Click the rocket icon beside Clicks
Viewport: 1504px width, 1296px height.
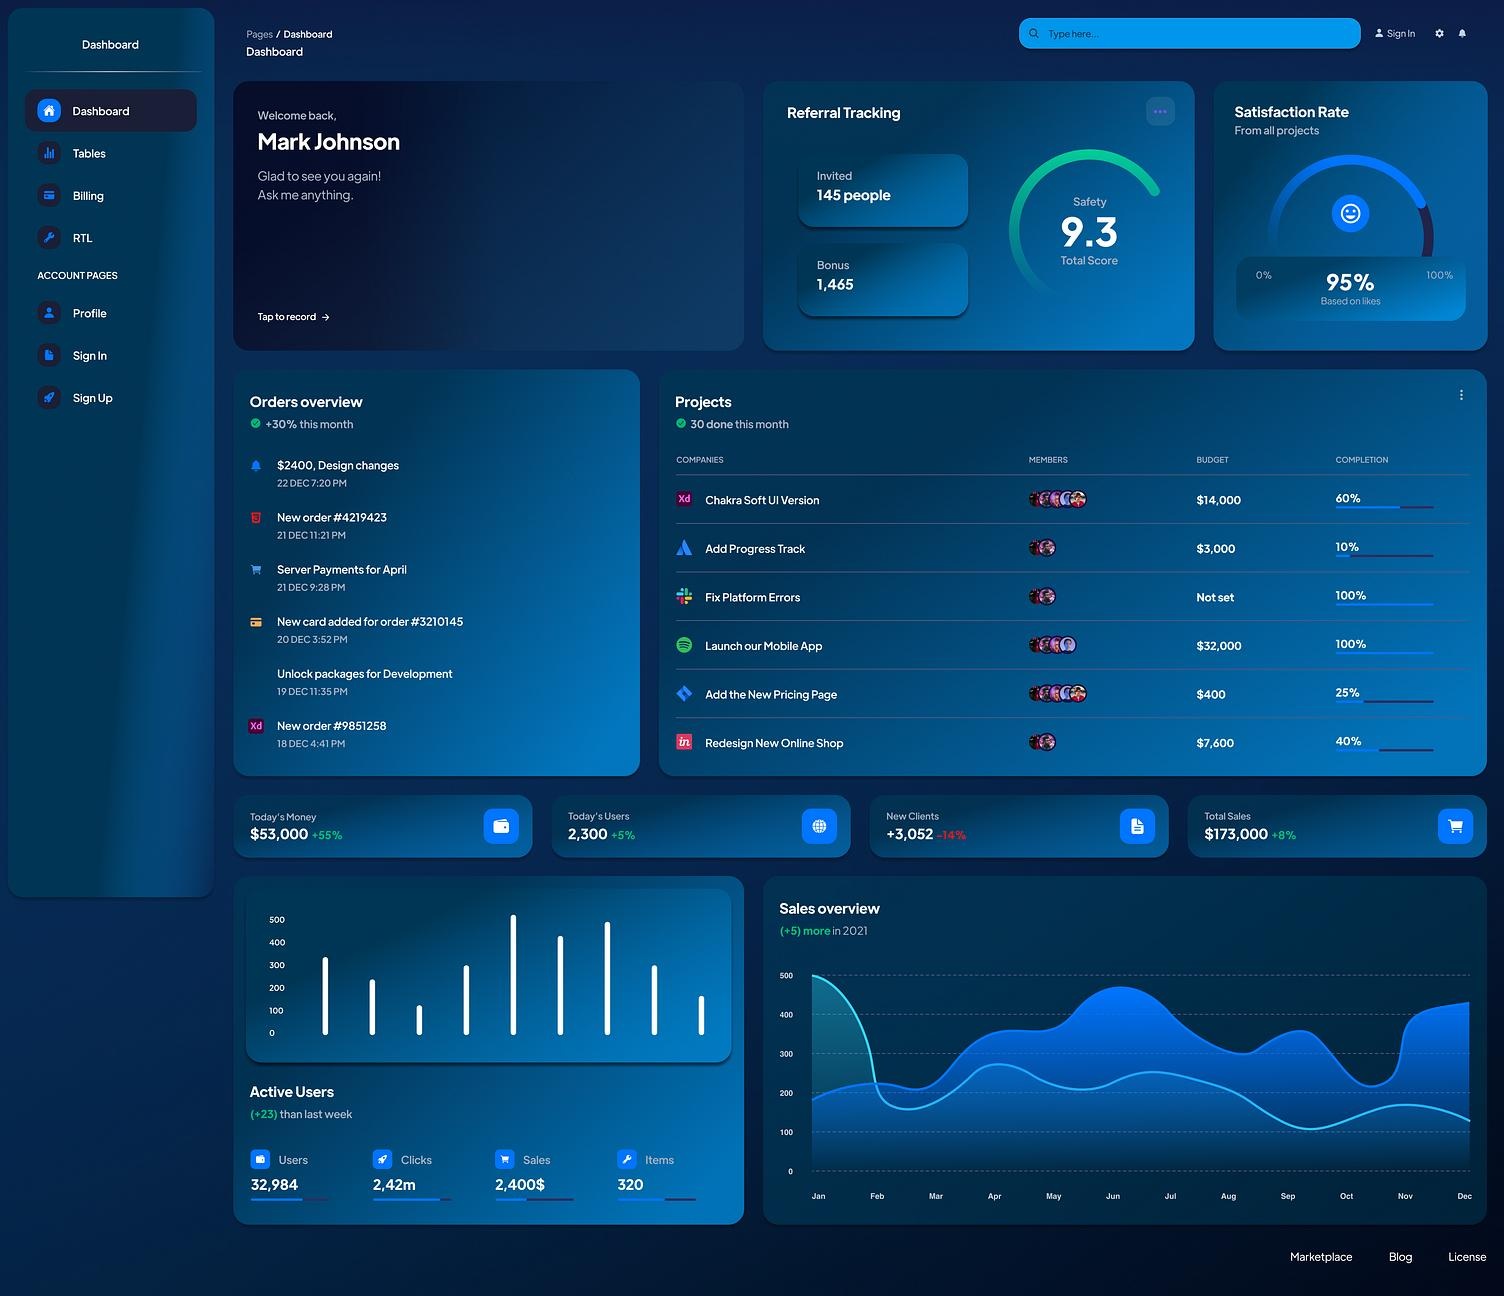(x=382, y=1159)
